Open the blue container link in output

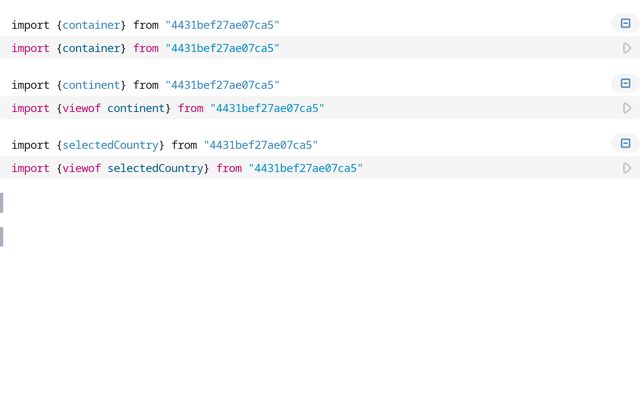91,25
